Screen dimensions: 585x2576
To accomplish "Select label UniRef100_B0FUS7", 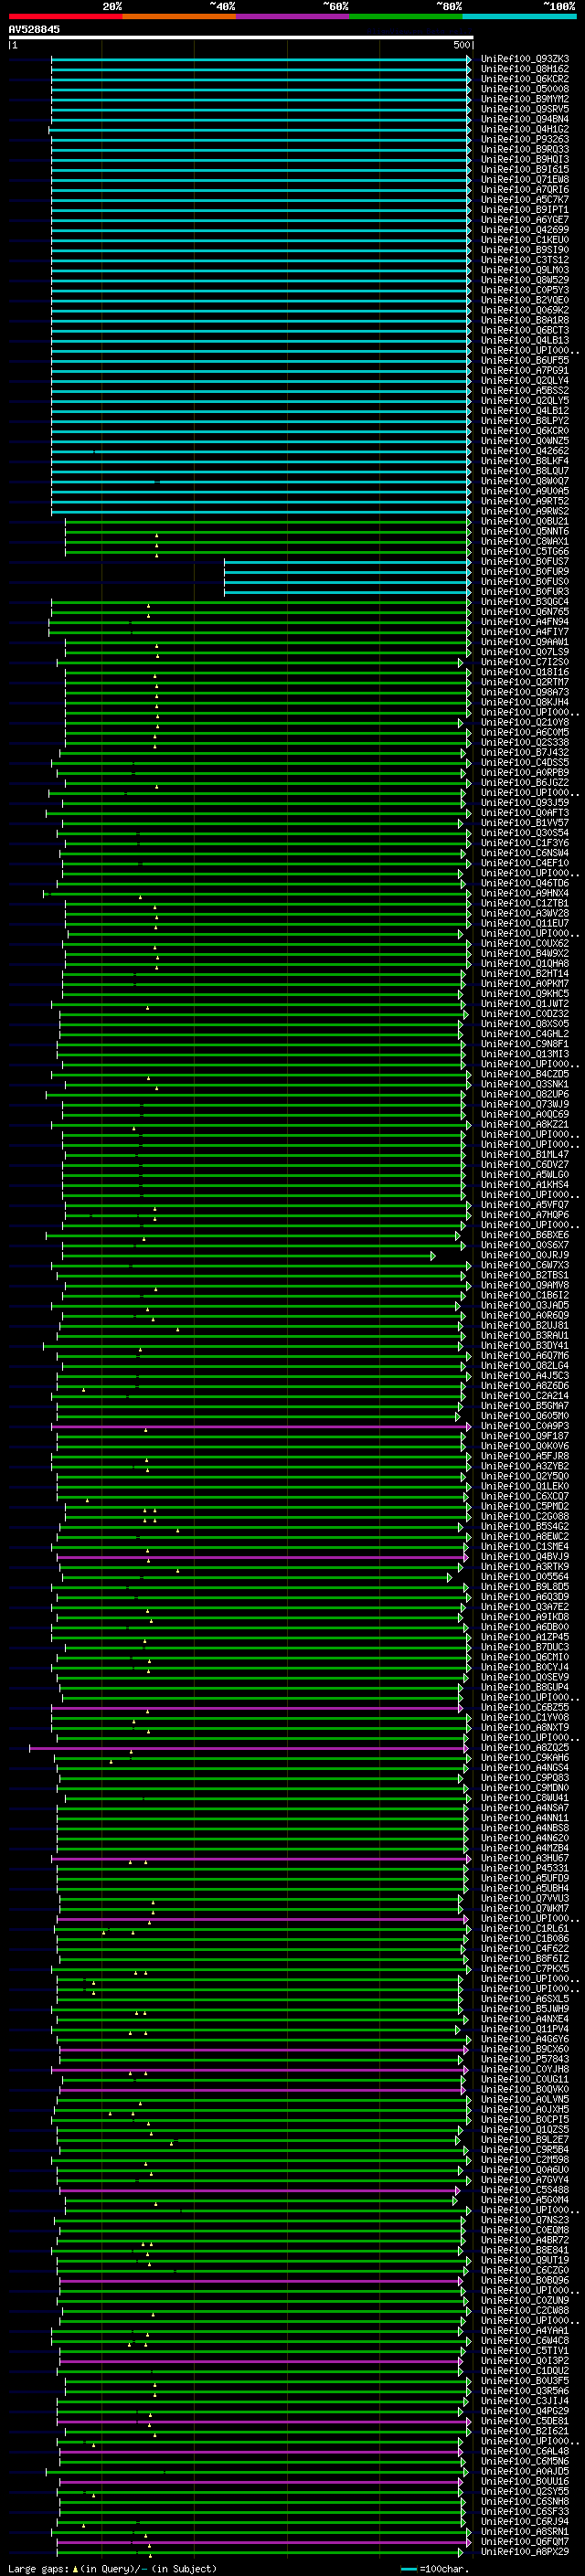I will point(525,561).
